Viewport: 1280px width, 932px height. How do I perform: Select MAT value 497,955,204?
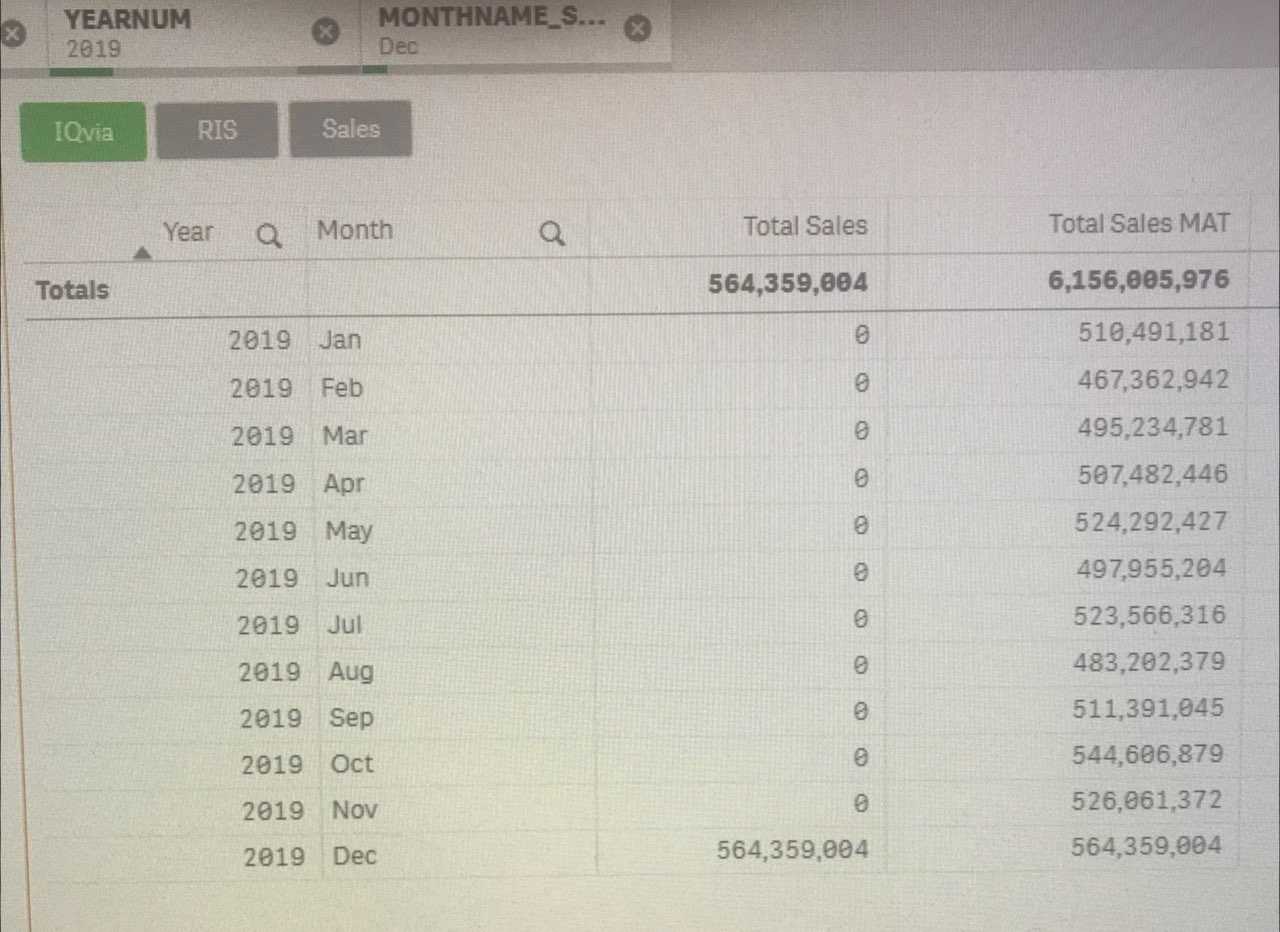pos(1151,568)
